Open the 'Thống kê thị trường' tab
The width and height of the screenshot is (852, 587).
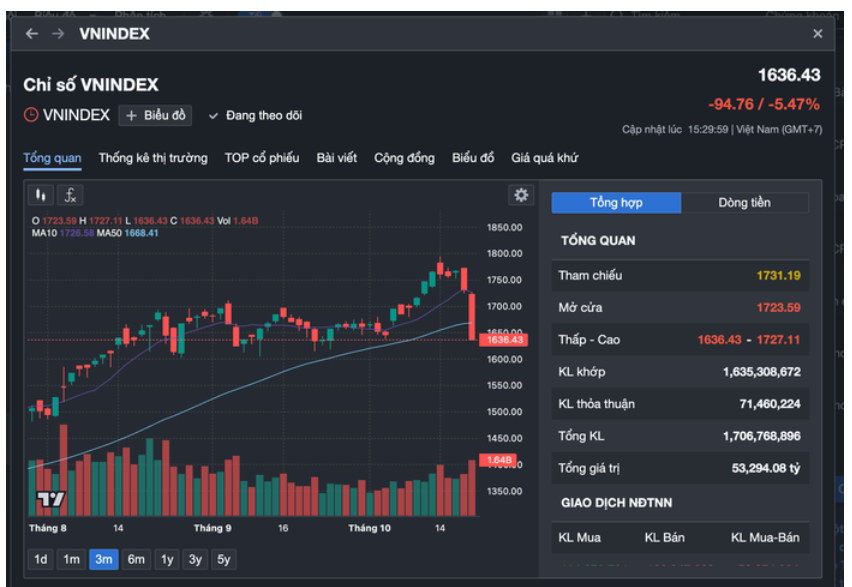[153, 158]
